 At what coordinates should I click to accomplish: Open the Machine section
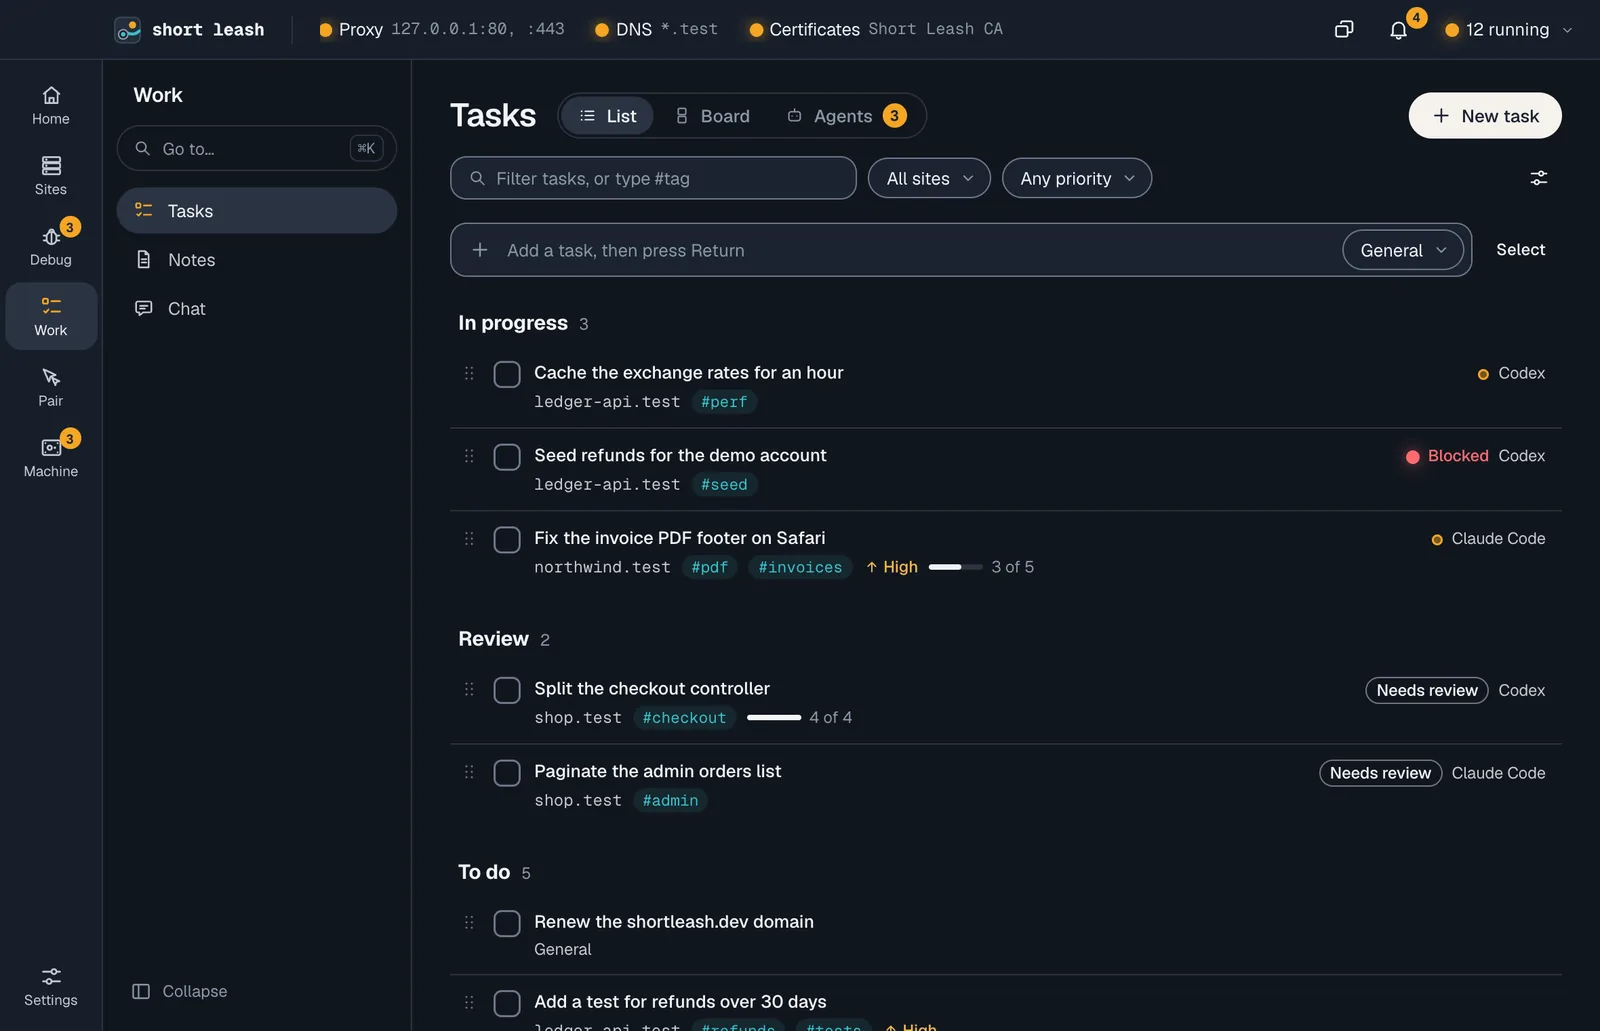[x=51, y=457]
